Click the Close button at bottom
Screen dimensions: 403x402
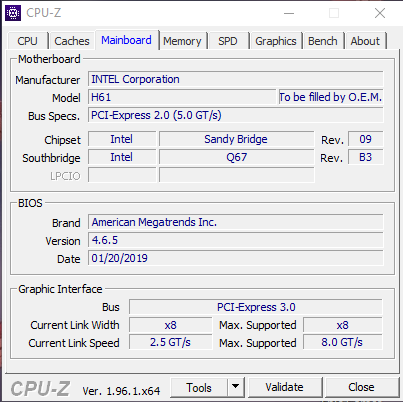[x=361, y=387]
